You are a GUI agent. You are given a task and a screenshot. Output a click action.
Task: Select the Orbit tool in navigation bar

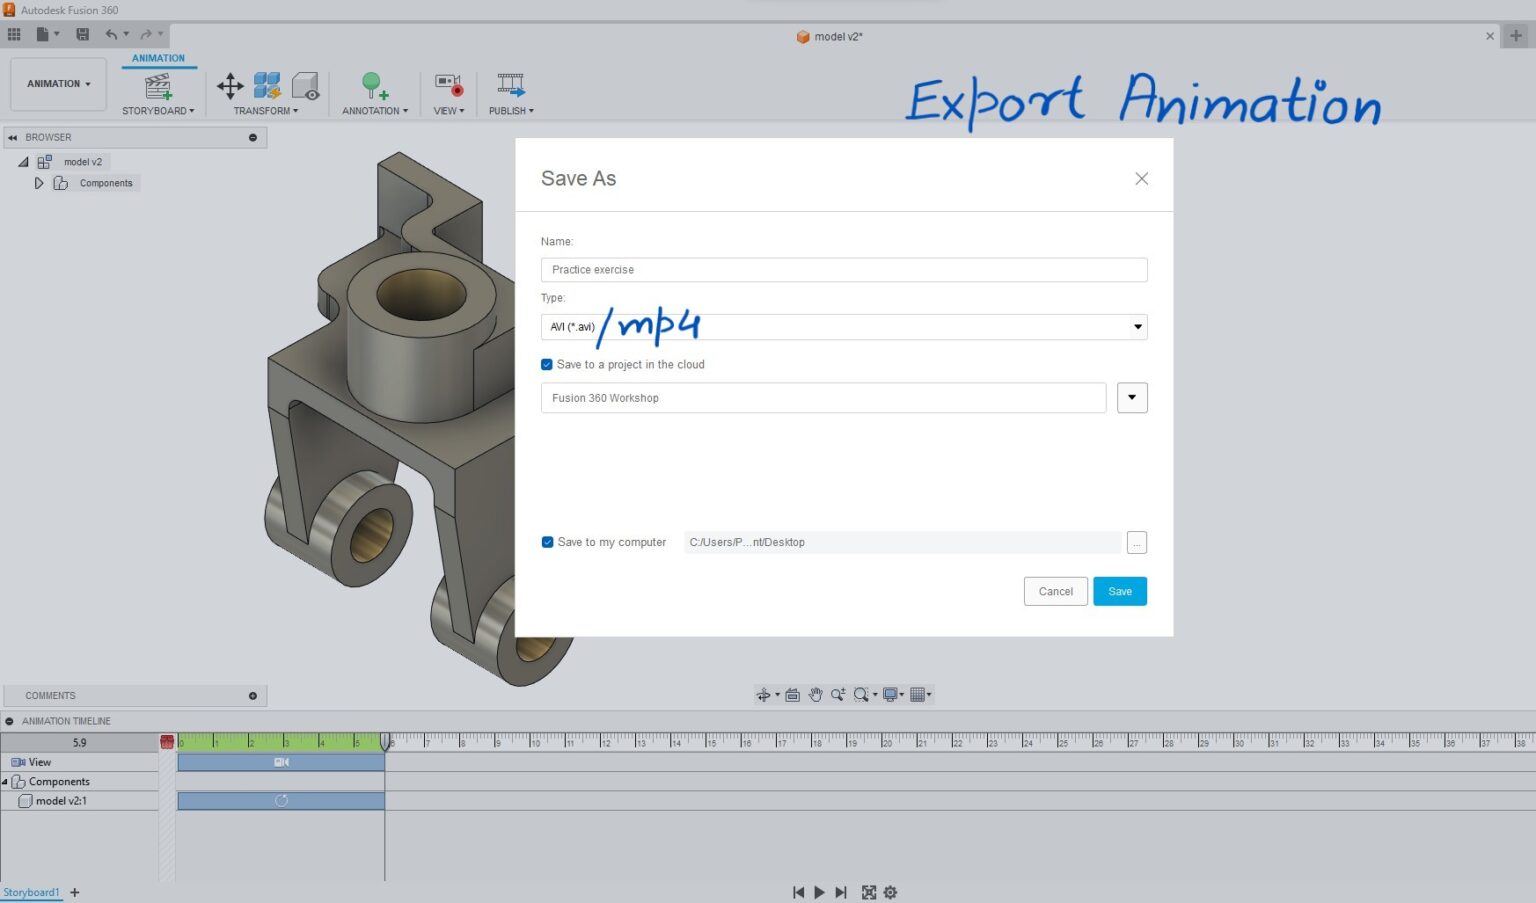764,694
